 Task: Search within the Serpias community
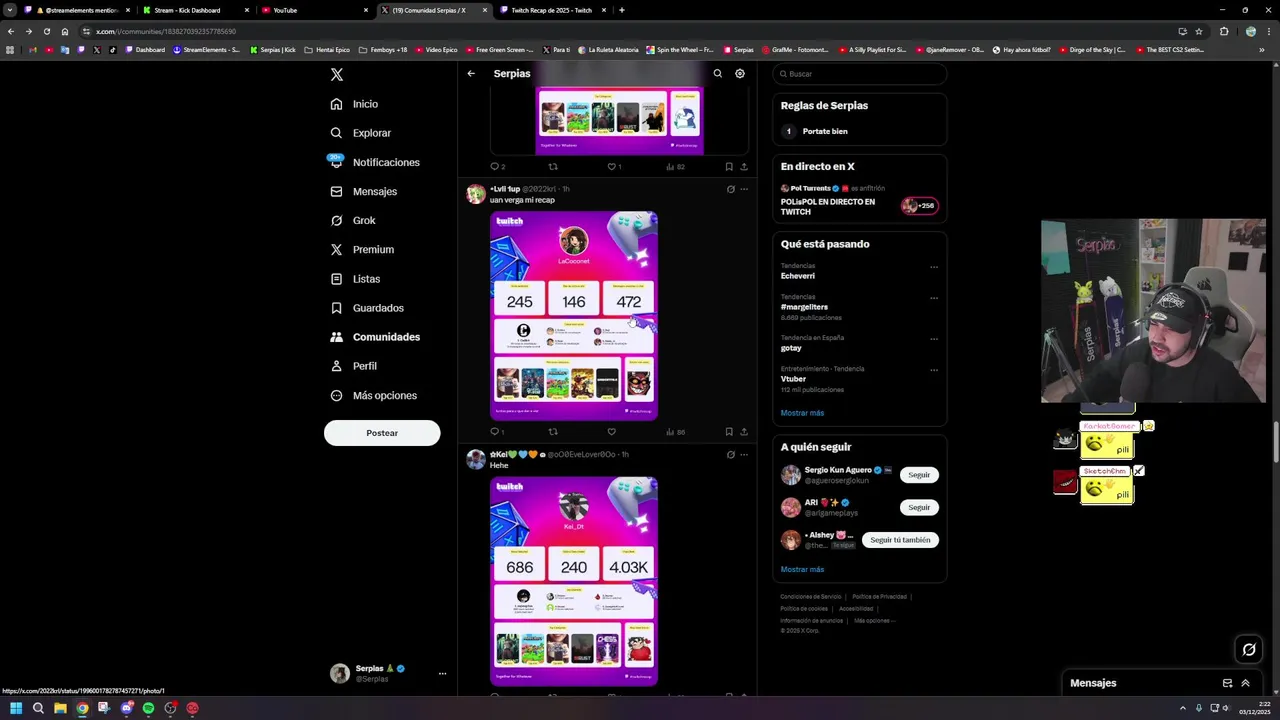point(717,73)
